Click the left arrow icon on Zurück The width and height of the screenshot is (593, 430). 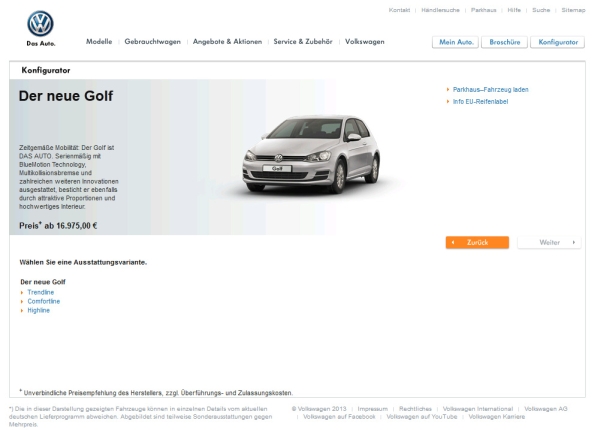[453, 242]
